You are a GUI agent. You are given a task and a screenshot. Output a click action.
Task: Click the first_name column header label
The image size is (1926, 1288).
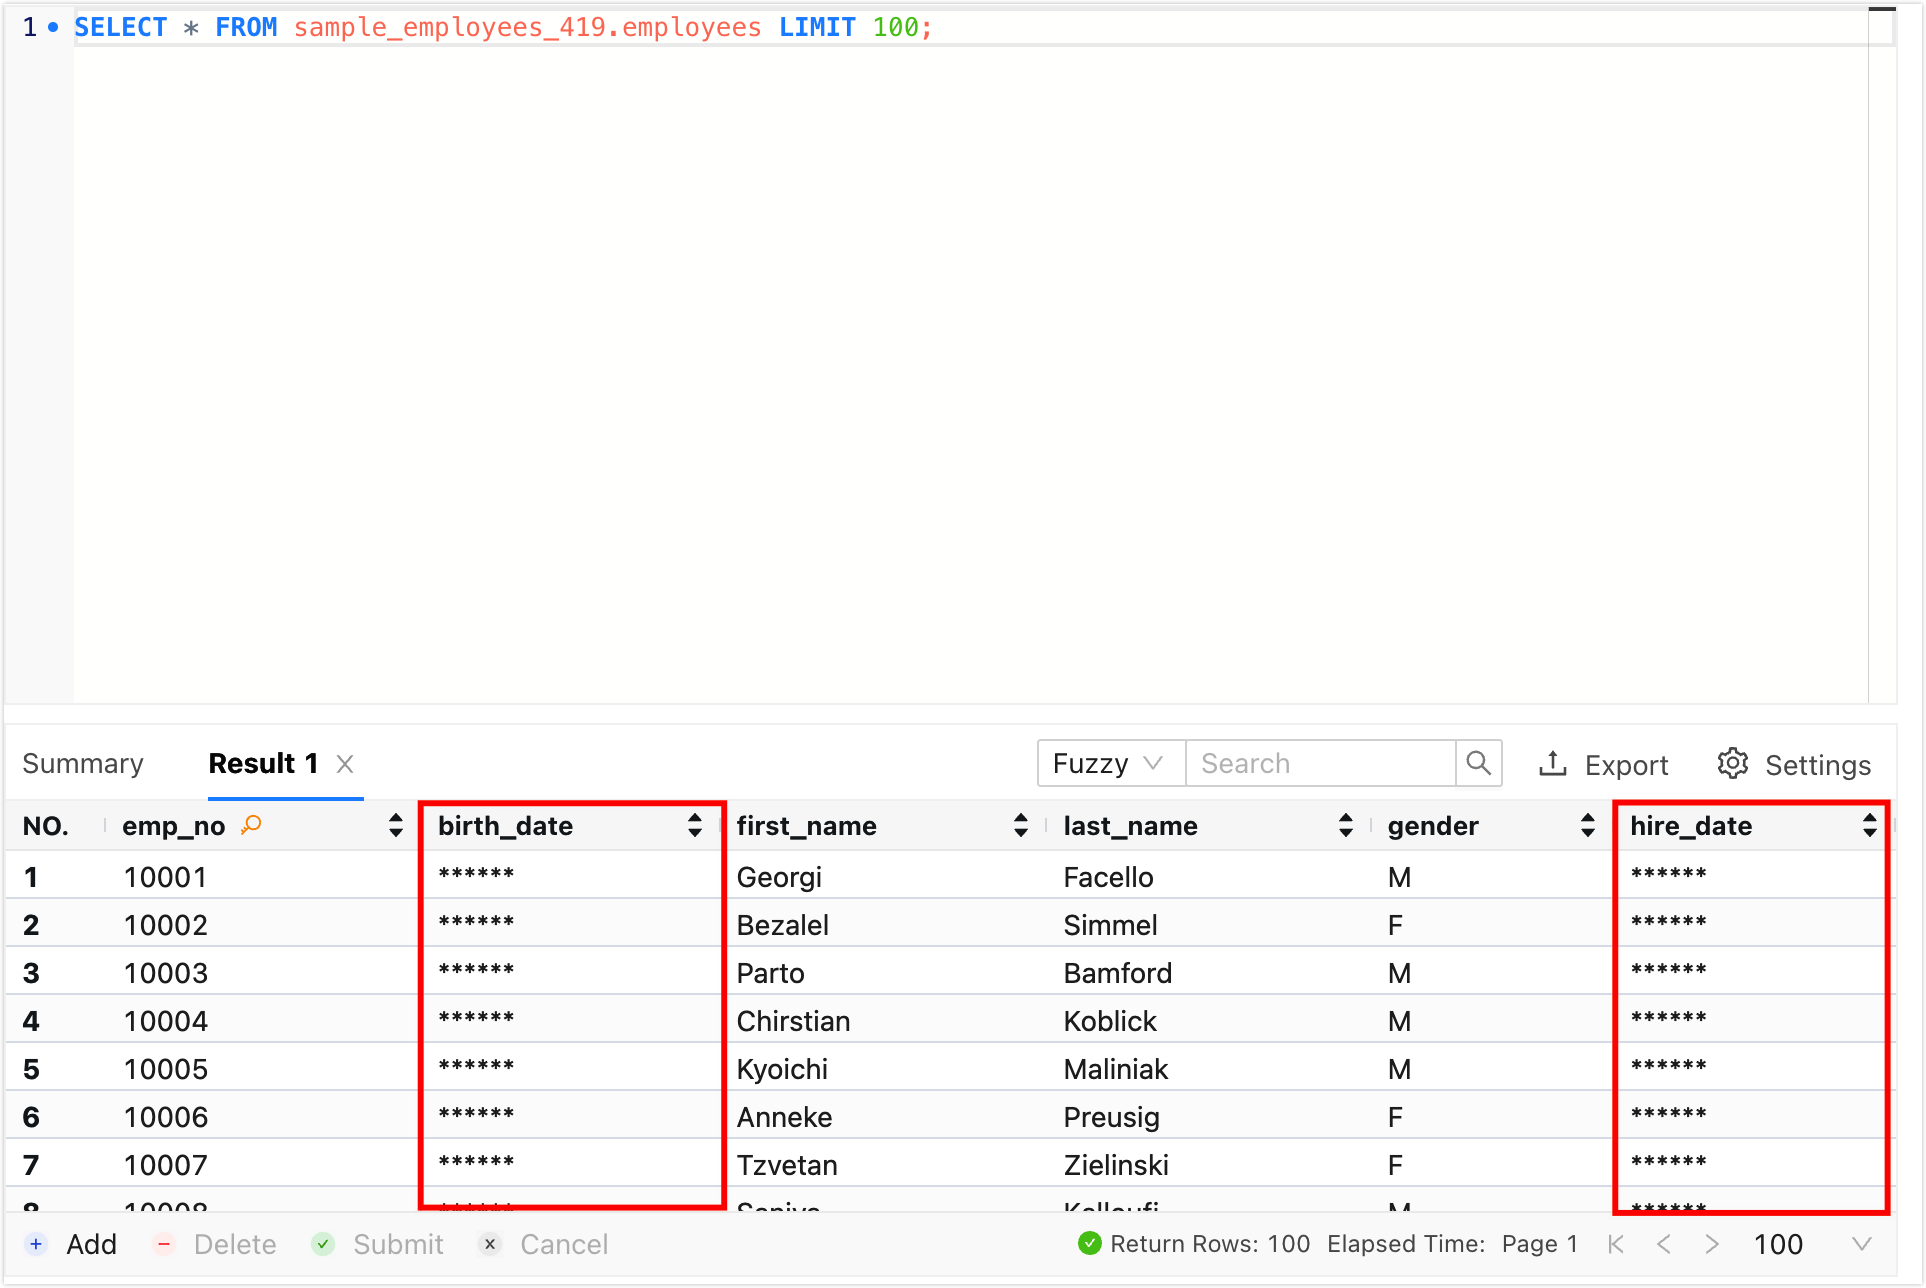coord(806,826)
